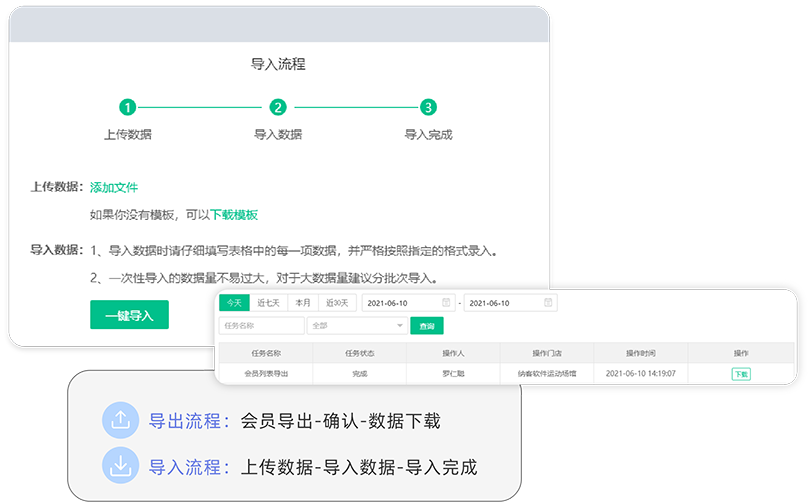
Task: Click step 1 circle 上传数据
Action: point(128,107)
